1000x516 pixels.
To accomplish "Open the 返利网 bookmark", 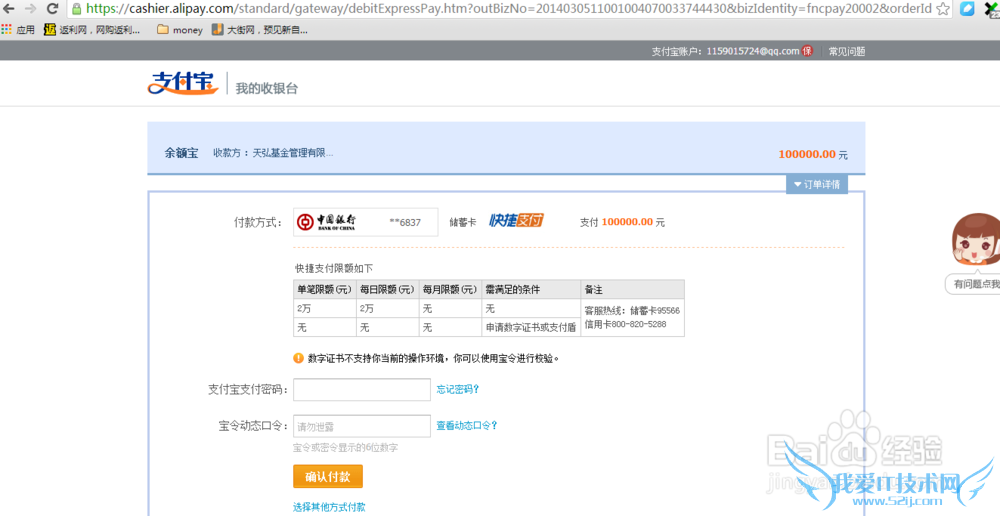I will 92,29.
